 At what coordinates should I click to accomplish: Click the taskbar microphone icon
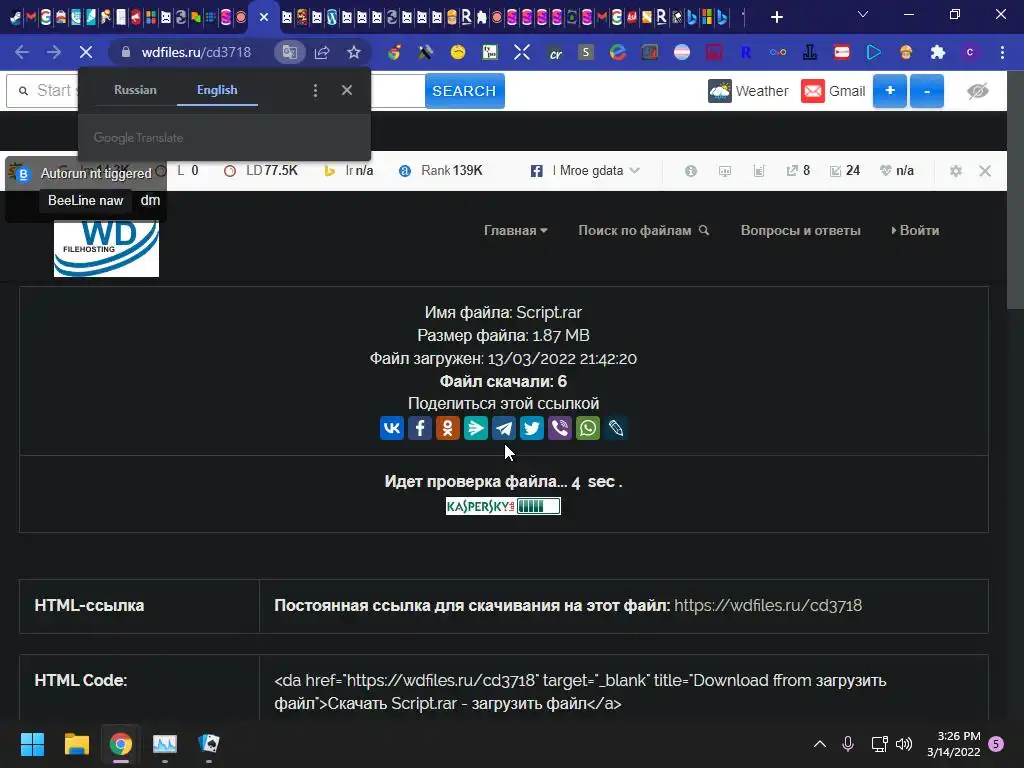[848, 744]
